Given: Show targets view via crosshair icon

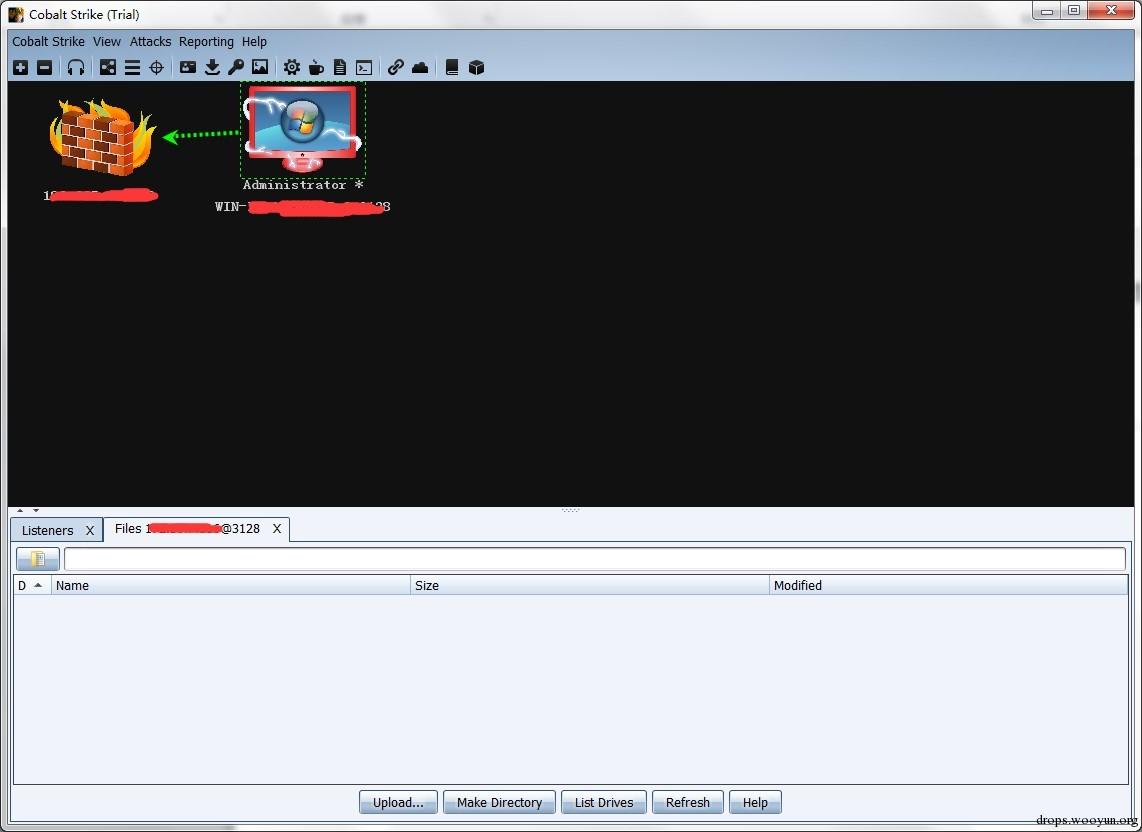Looking at the screenshot, I should [156, 68].
